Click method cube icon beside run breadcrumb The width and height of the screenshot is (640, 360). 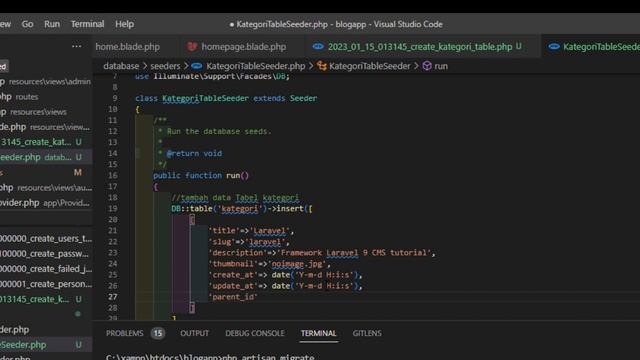point(427,66)
